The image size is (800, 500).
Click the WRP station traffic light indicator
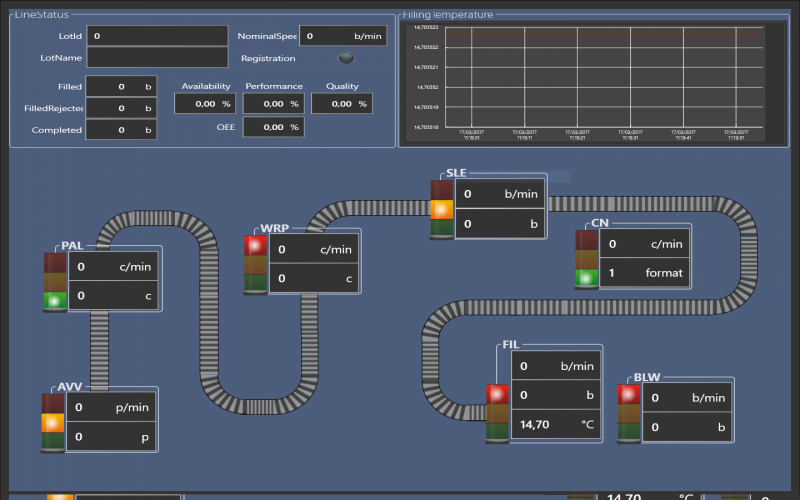click(x=256, y=263)
